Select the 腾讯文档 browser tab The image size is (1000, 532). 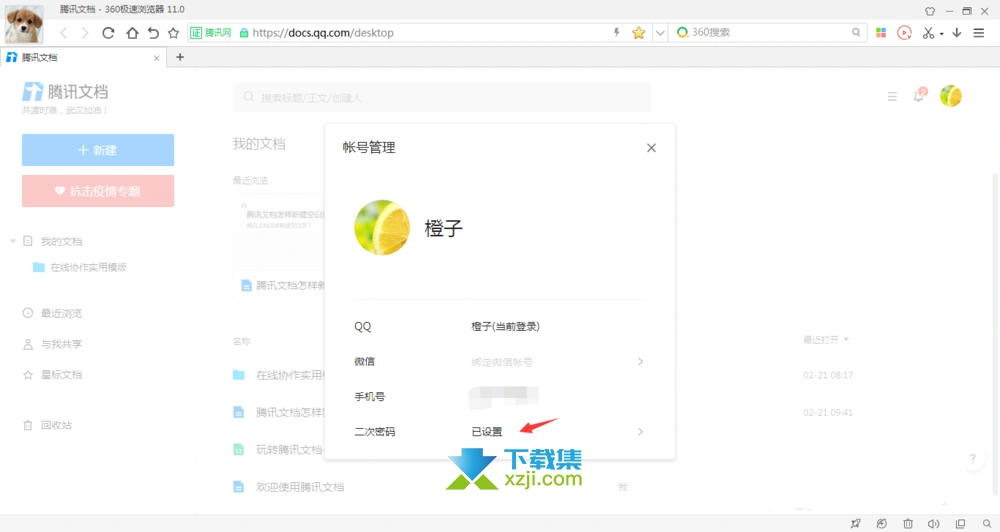pos(83,57)
